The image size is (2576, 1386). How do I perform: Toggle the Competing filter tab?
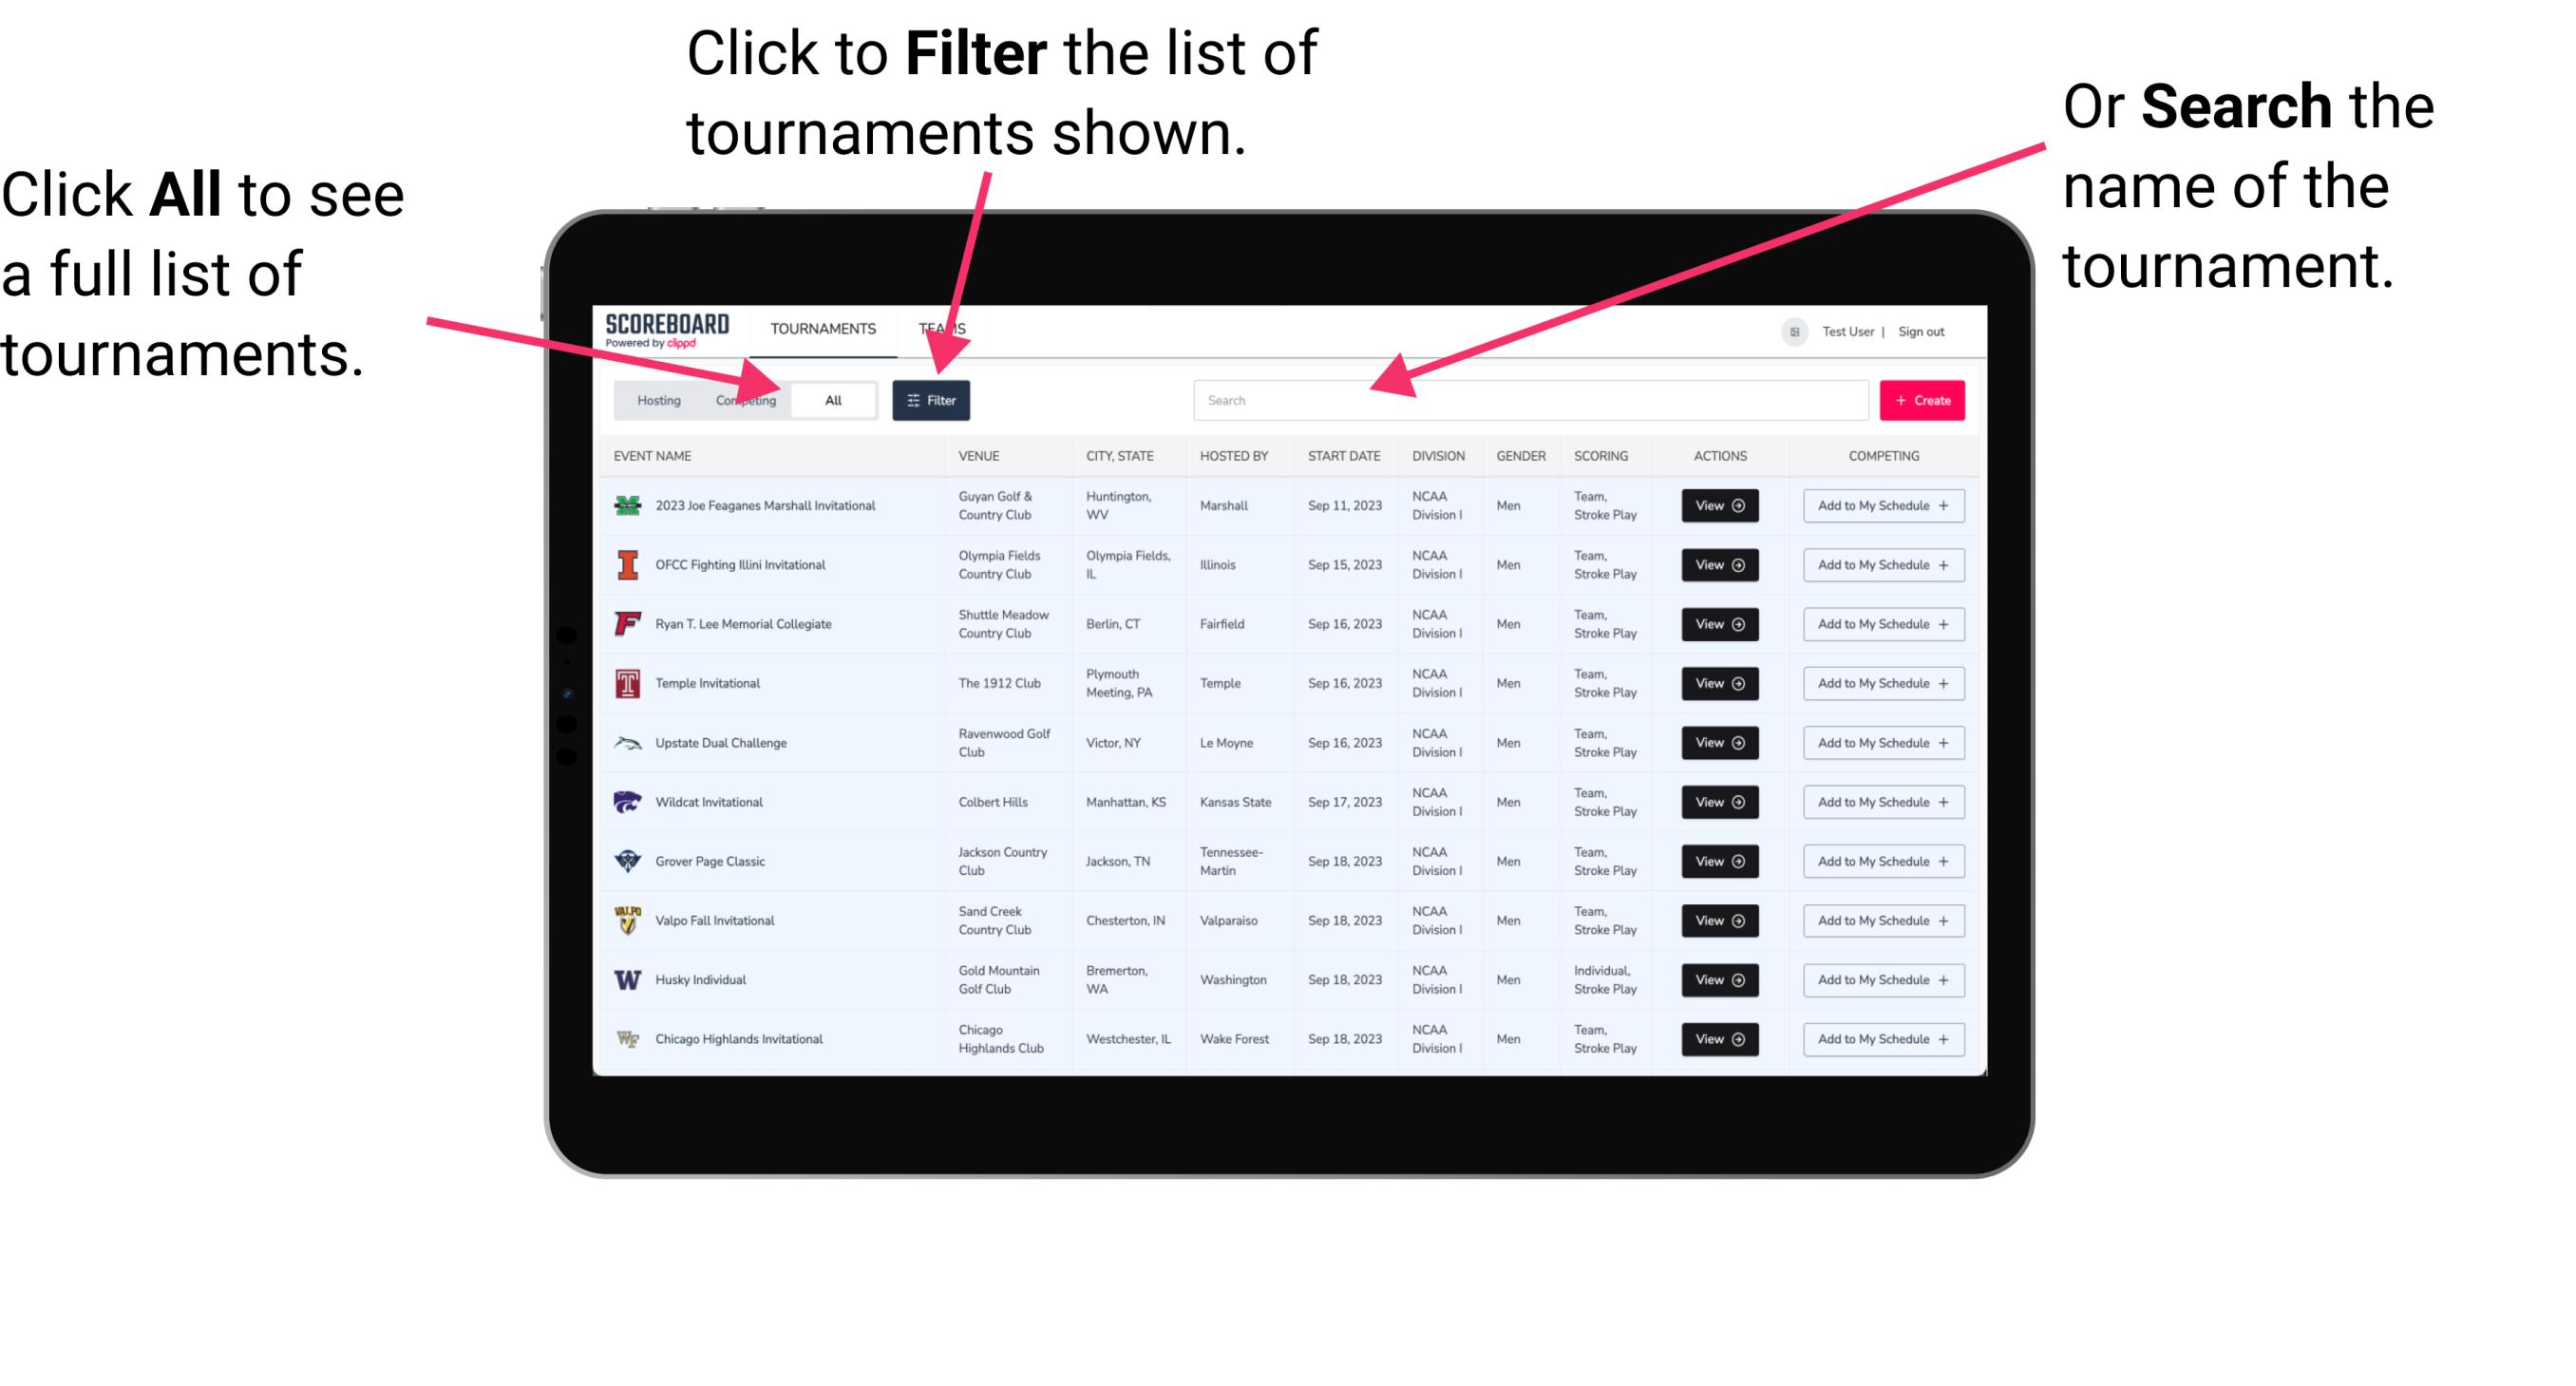[742, 399]
